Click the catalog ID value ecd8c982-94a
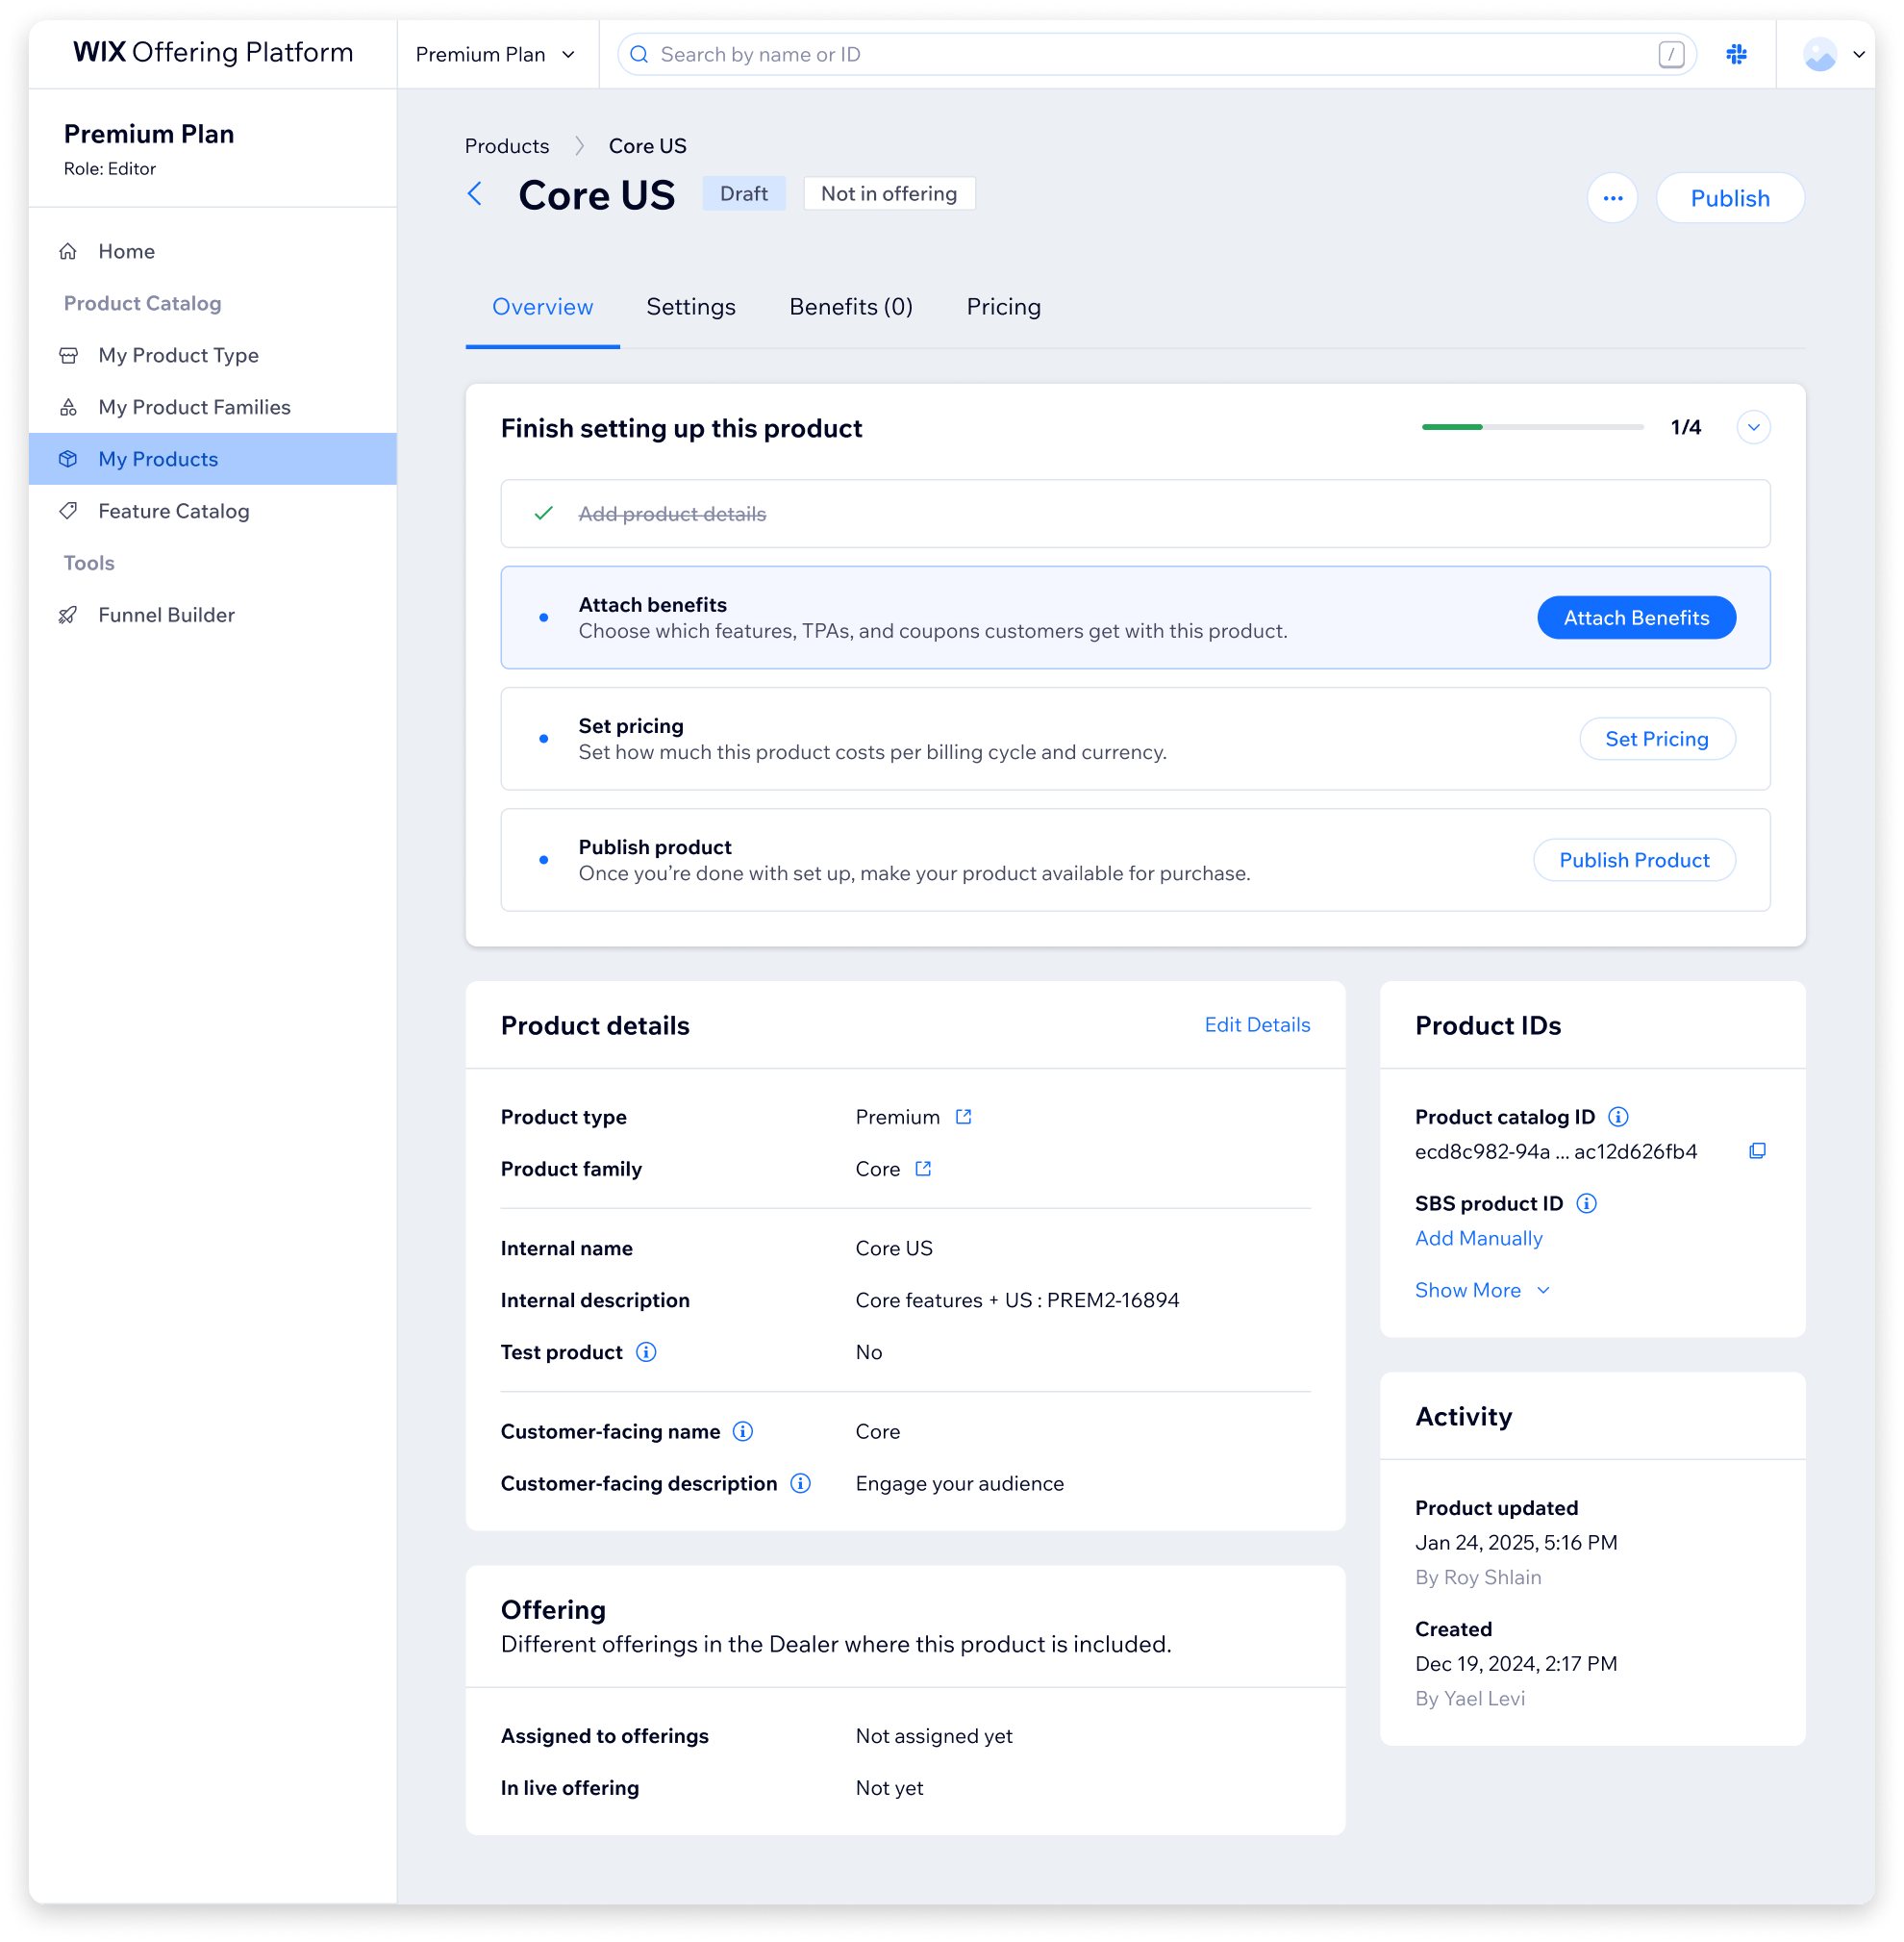Viewport: 1904px width, 1942px height. (1556, 1151)
